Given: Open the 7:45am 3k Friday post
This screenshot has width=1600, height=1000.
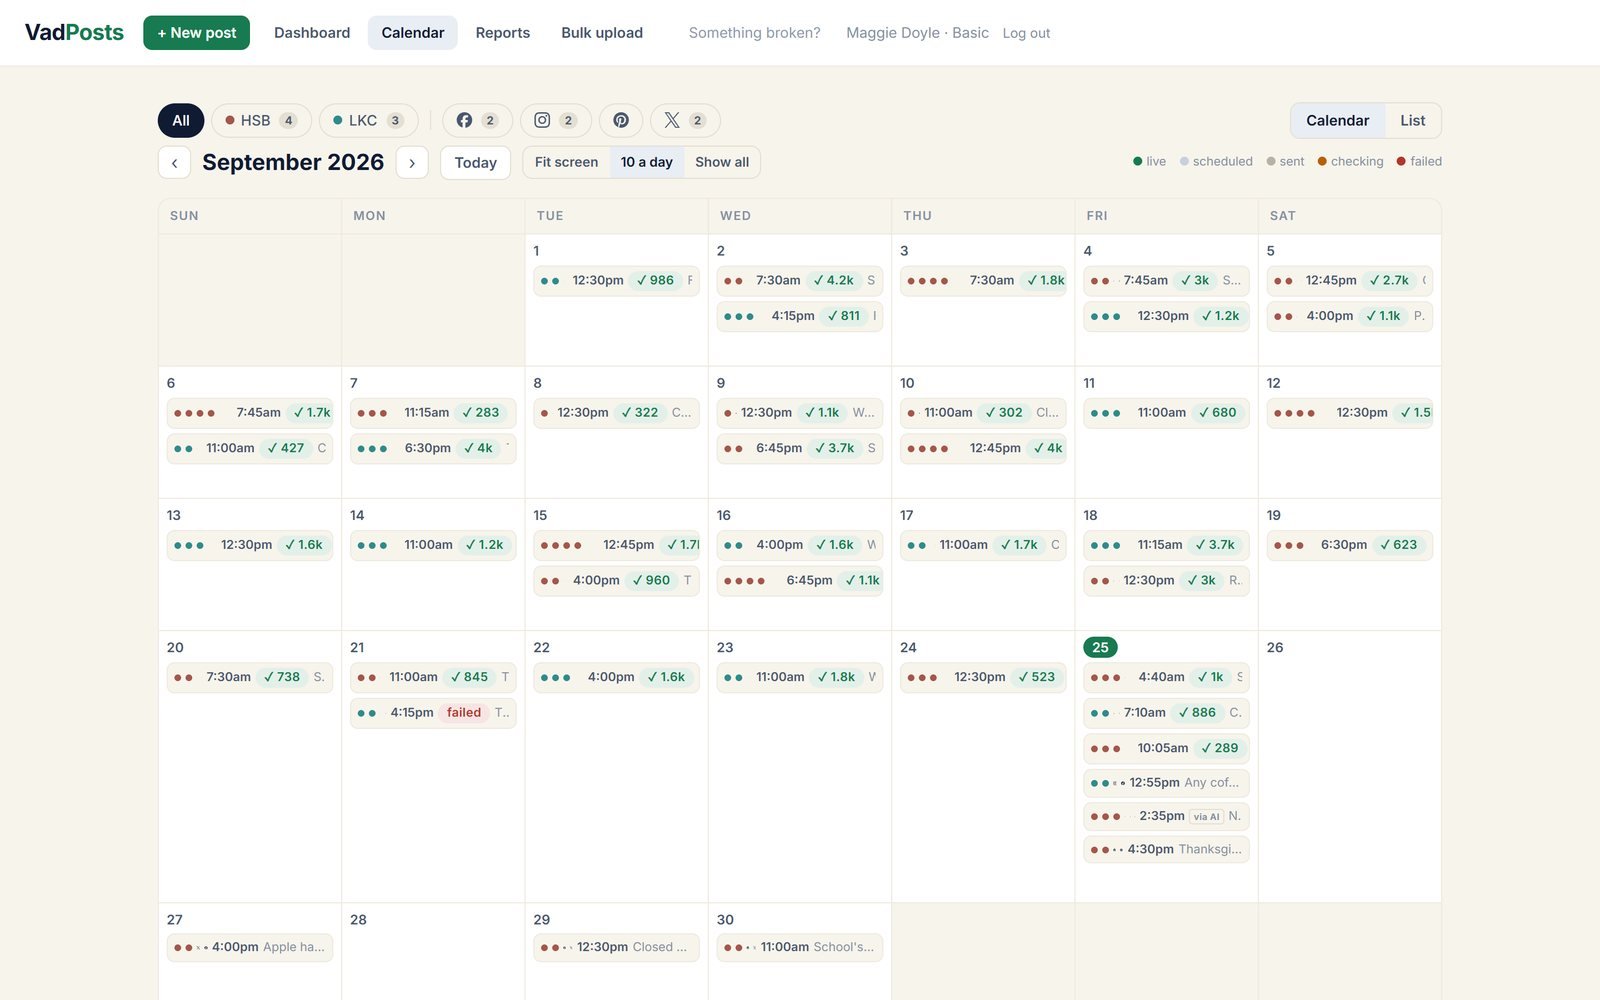Looking at the screenshot, I should (x=1166, y=280).
